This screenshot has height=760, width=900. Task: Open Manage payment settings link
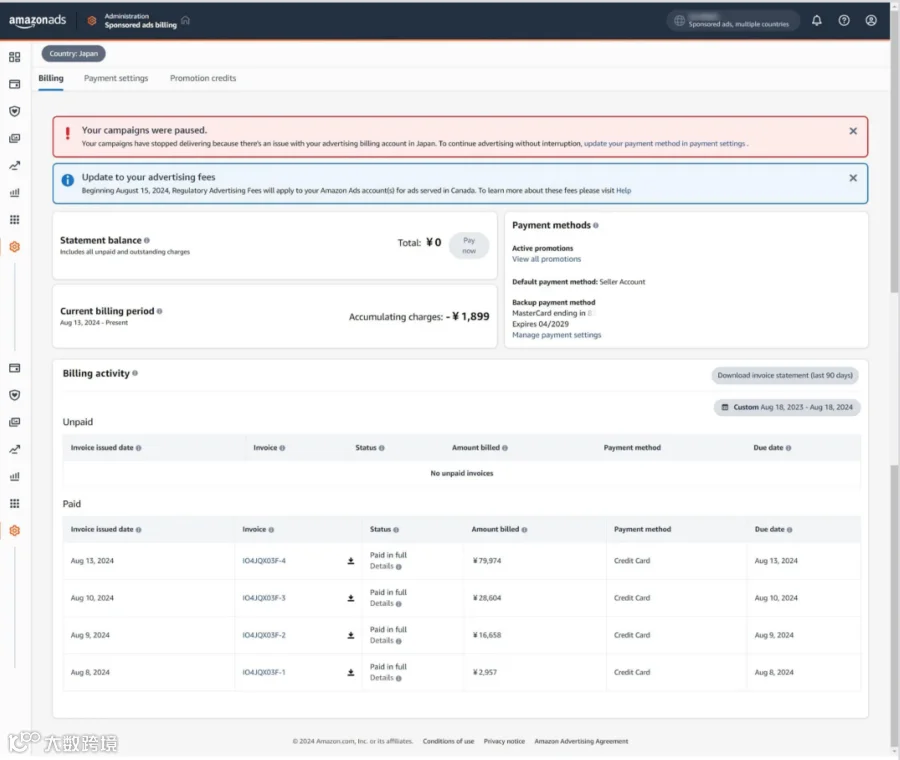[556, 335]
